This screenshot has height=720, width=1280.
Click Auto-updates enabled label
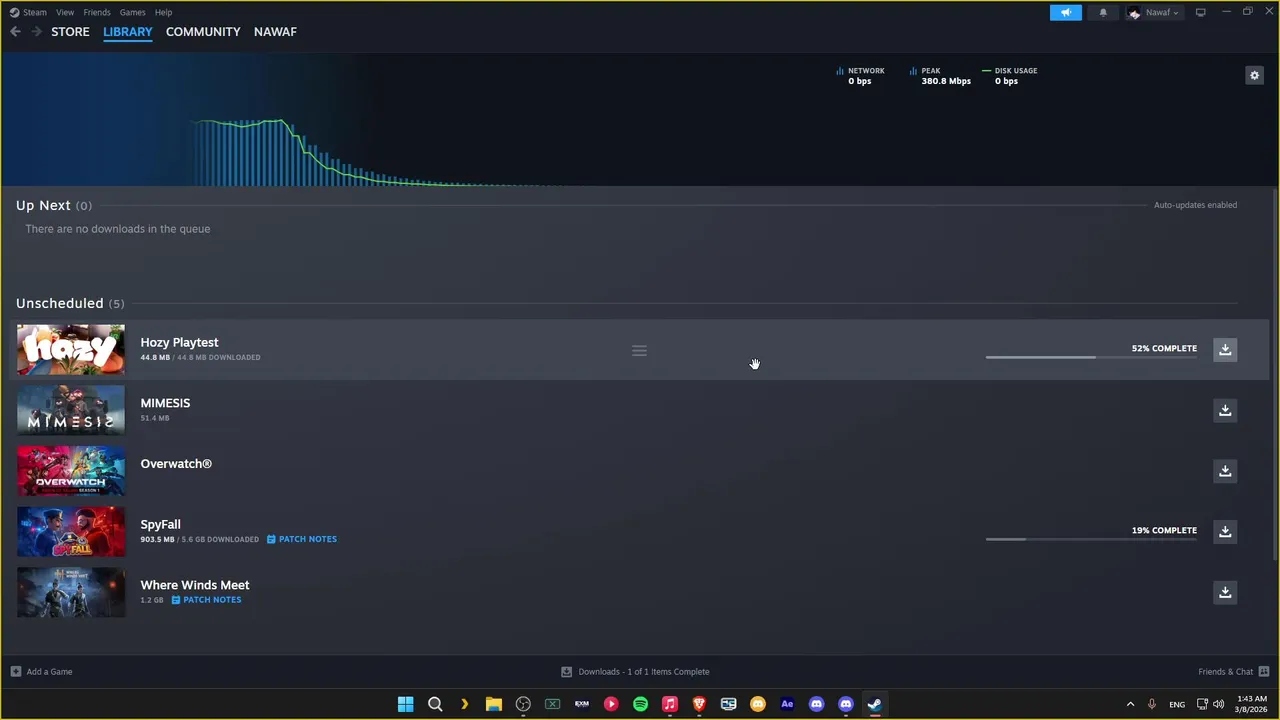pos(1195,205)
